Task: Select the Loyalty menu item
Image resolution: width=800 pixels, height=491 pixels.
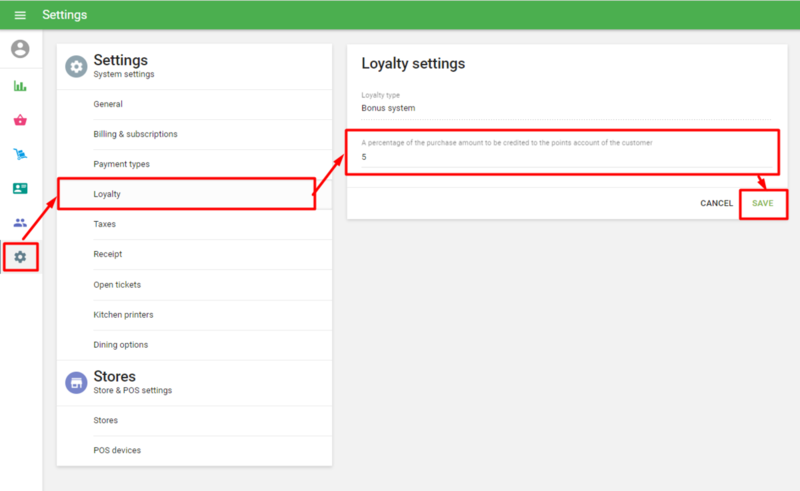Action: 107,194
